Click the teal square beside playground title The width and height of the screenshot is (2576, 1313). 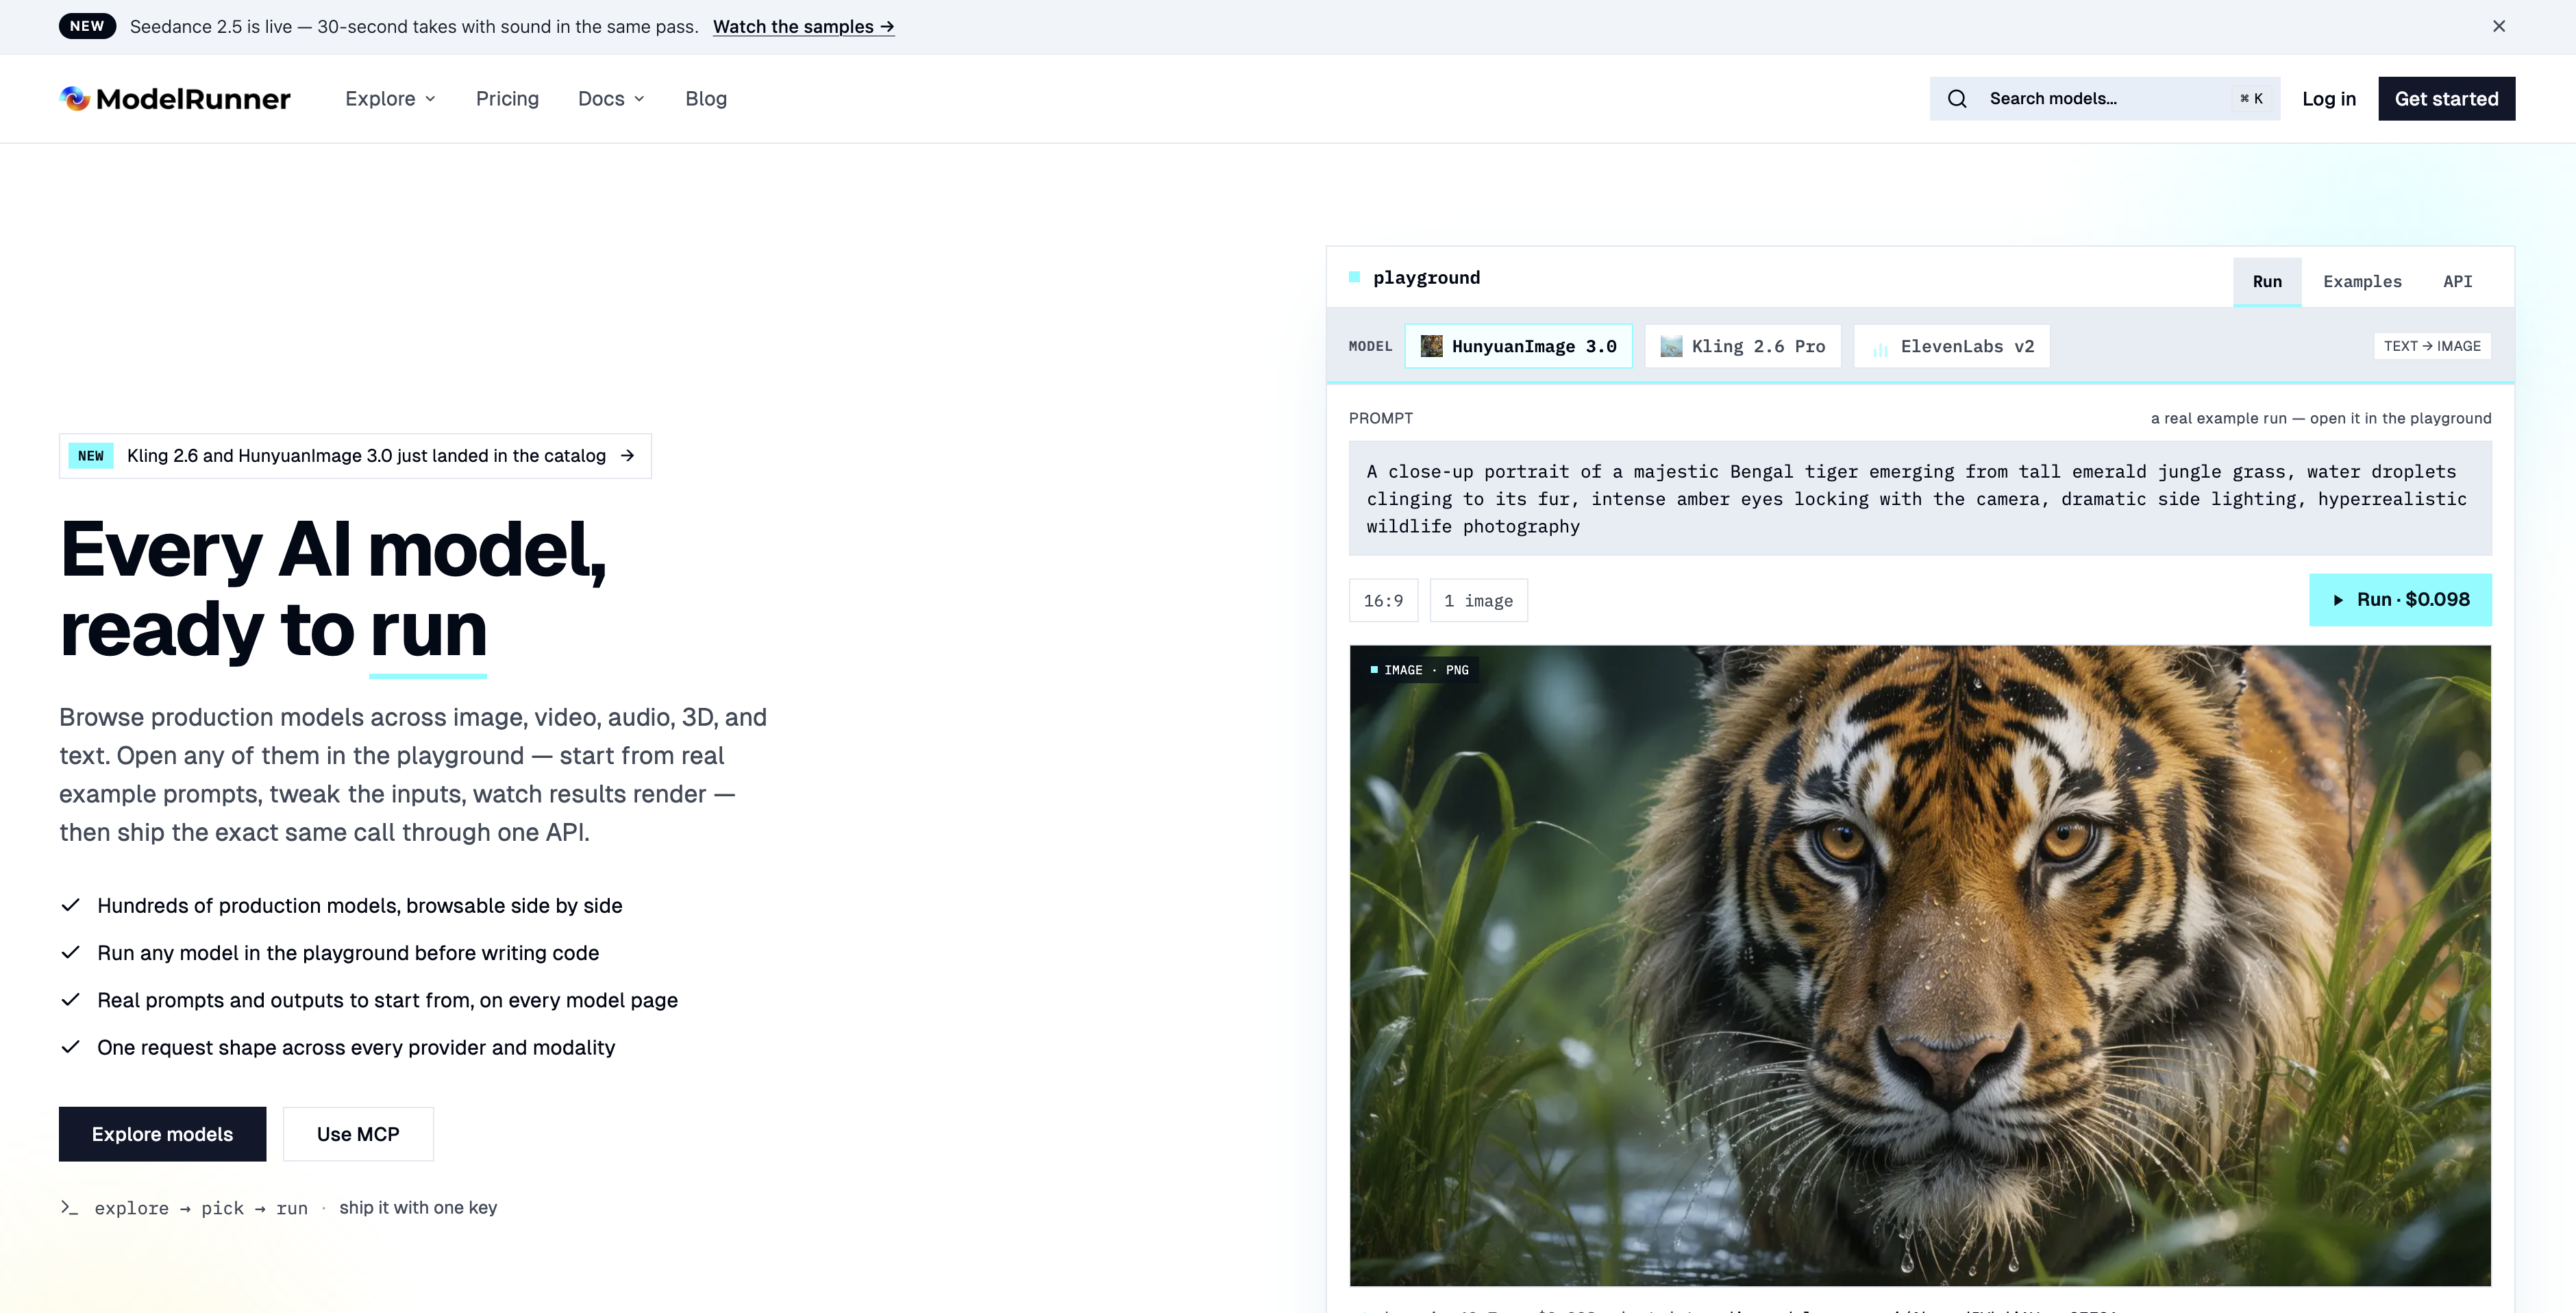tap(1354, 277)
